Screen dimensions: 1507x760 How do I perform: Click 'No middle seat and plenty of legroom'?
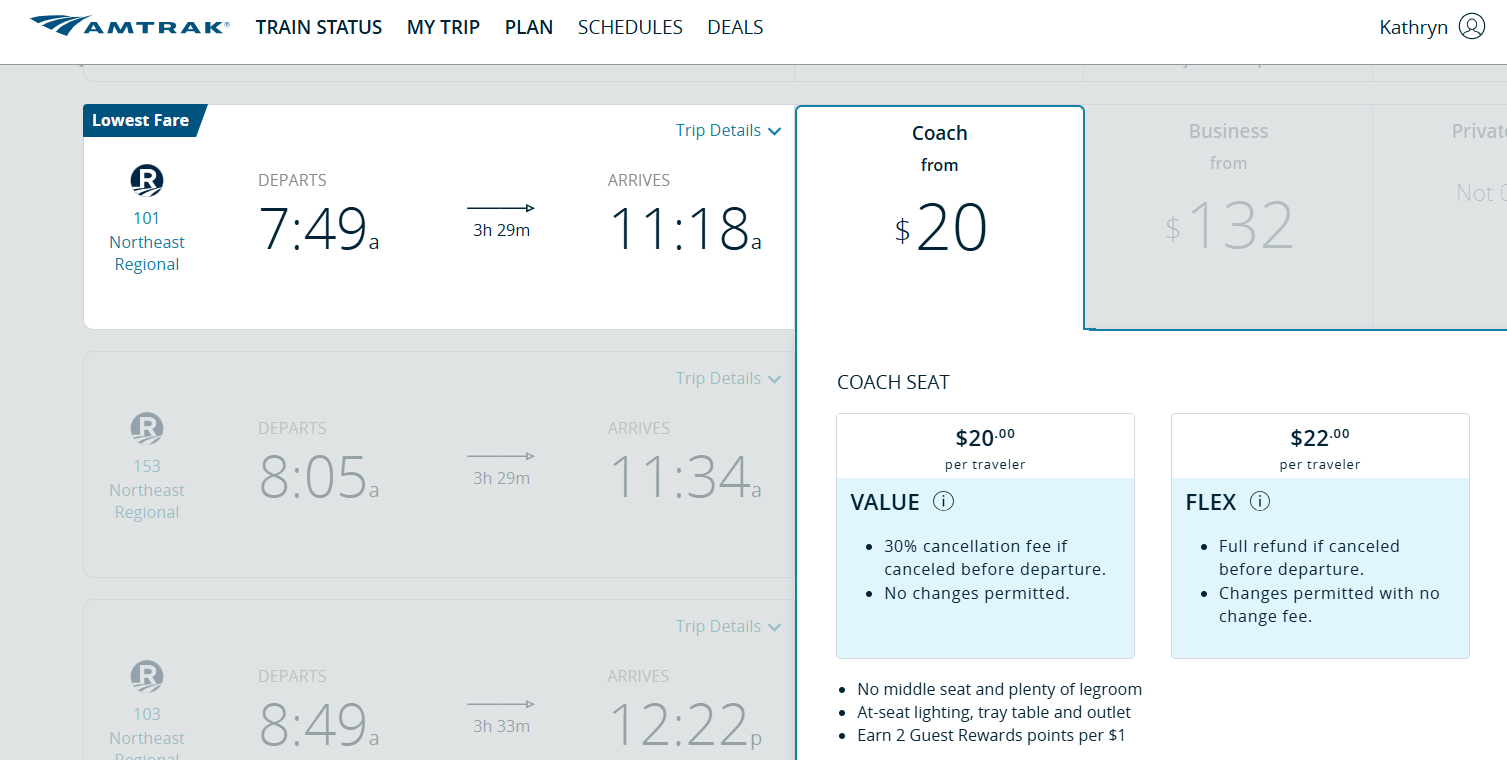[999, 689]
